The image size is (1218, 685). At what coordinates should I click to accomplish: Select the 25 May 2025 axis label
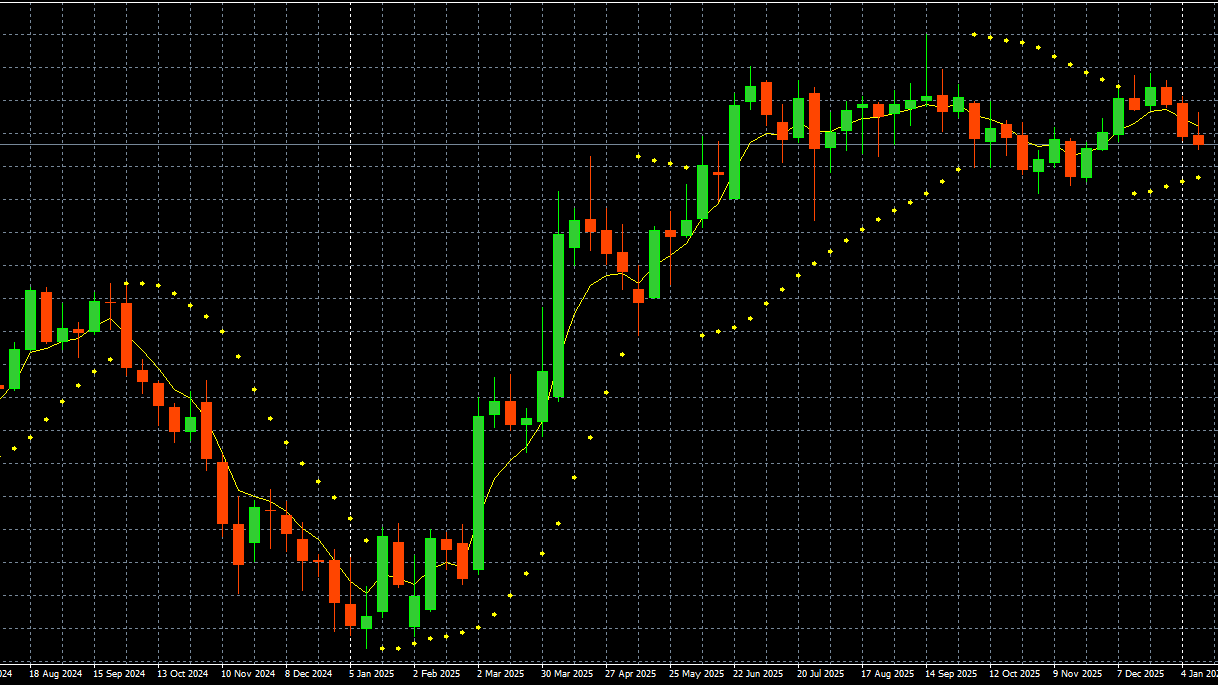click(x=696, y=674)
